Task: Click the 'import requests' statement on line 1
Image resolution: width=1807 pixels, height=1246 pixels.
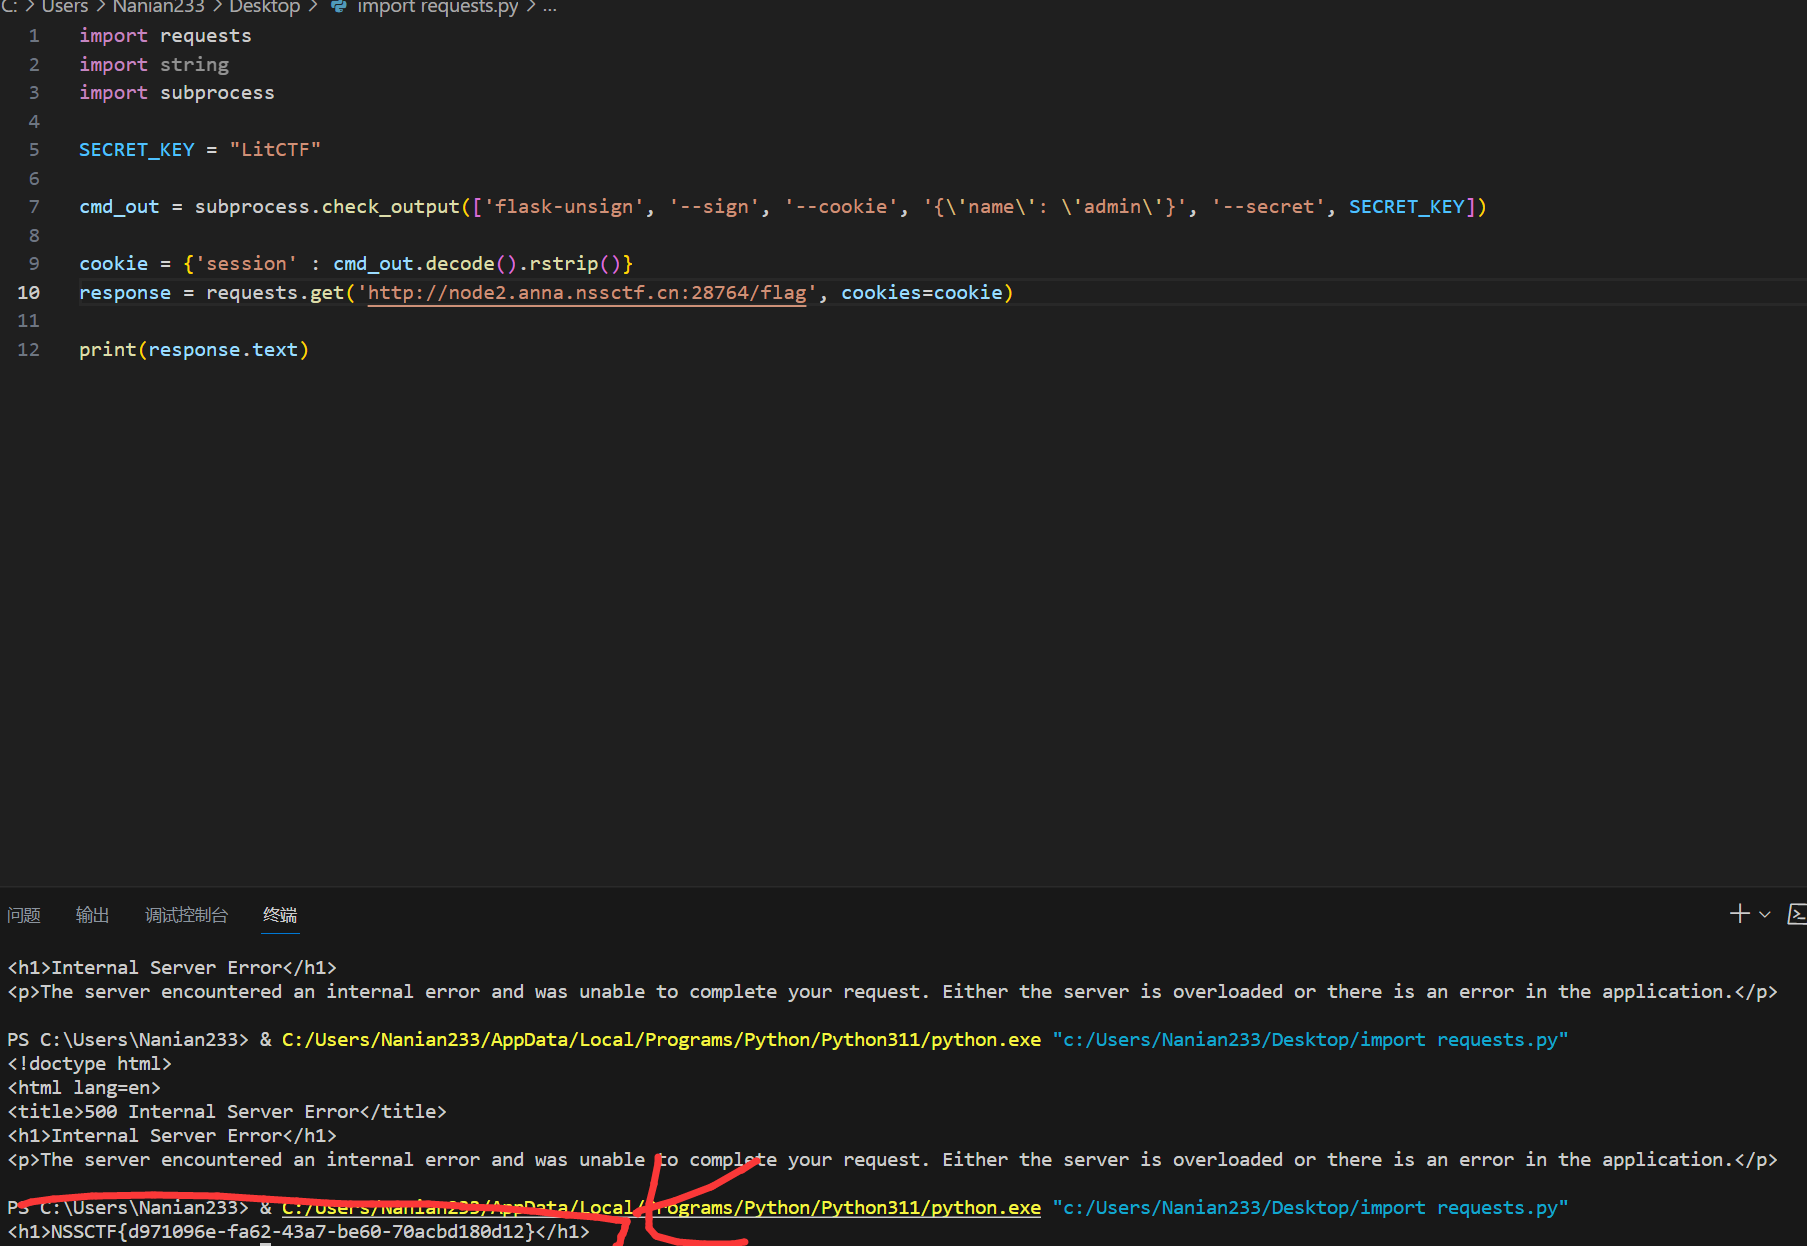Action: (165, 36)
